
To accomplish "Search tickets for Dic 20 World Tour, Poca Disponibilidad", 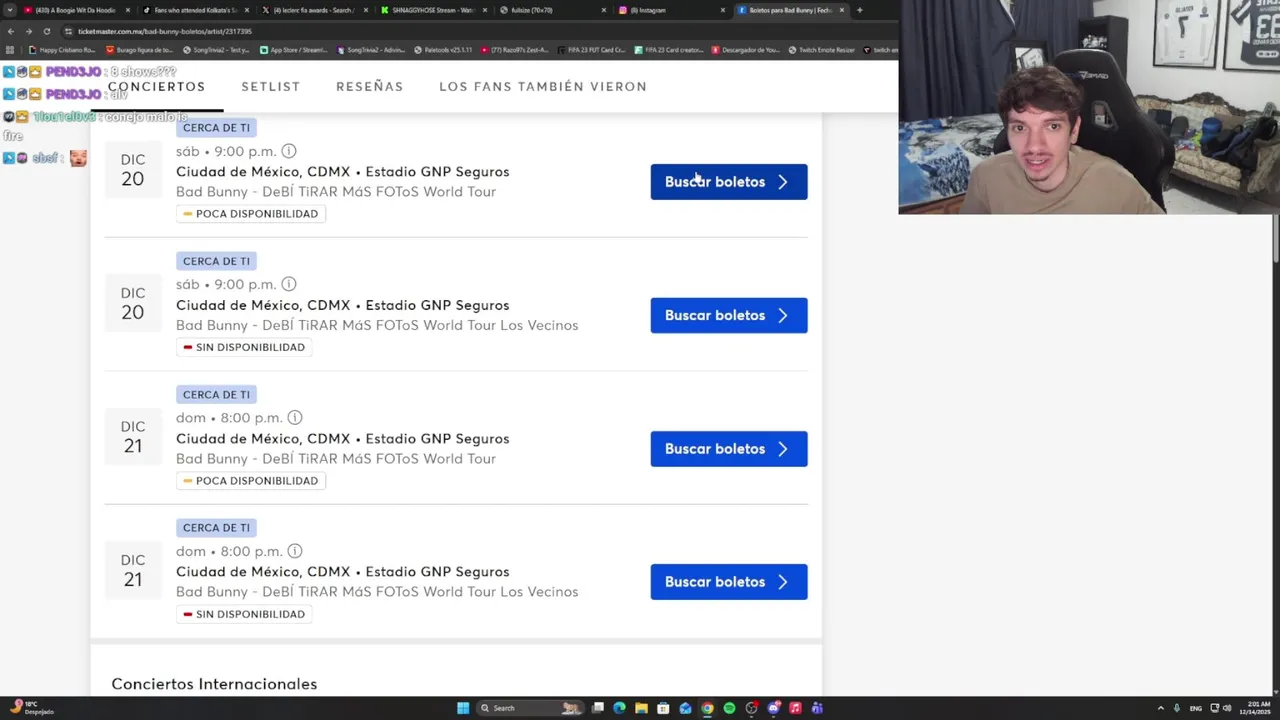I will pos(728,182).
